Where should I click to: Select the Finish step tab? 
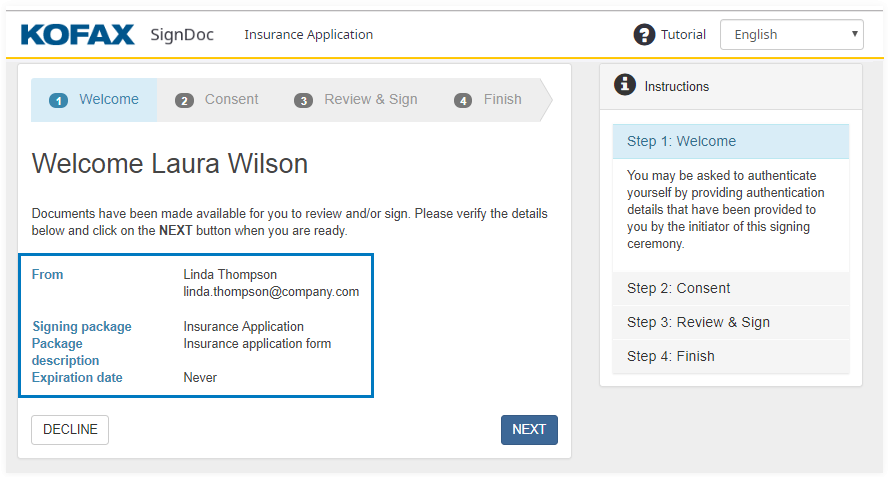[502, 100]
